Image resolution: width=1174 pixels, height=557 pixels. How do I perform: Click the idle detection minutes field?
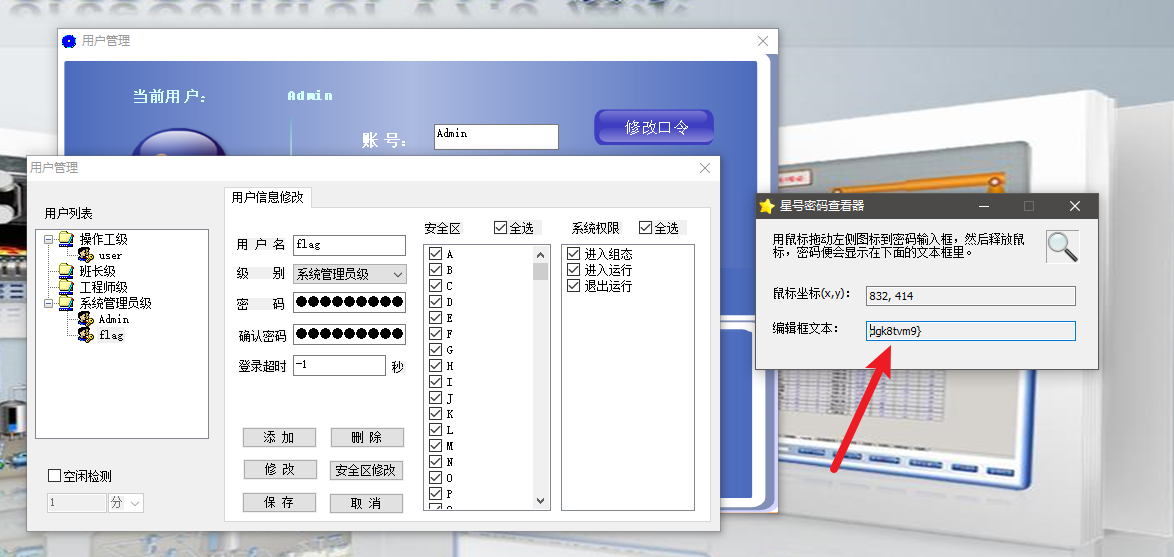pos(76,503)
